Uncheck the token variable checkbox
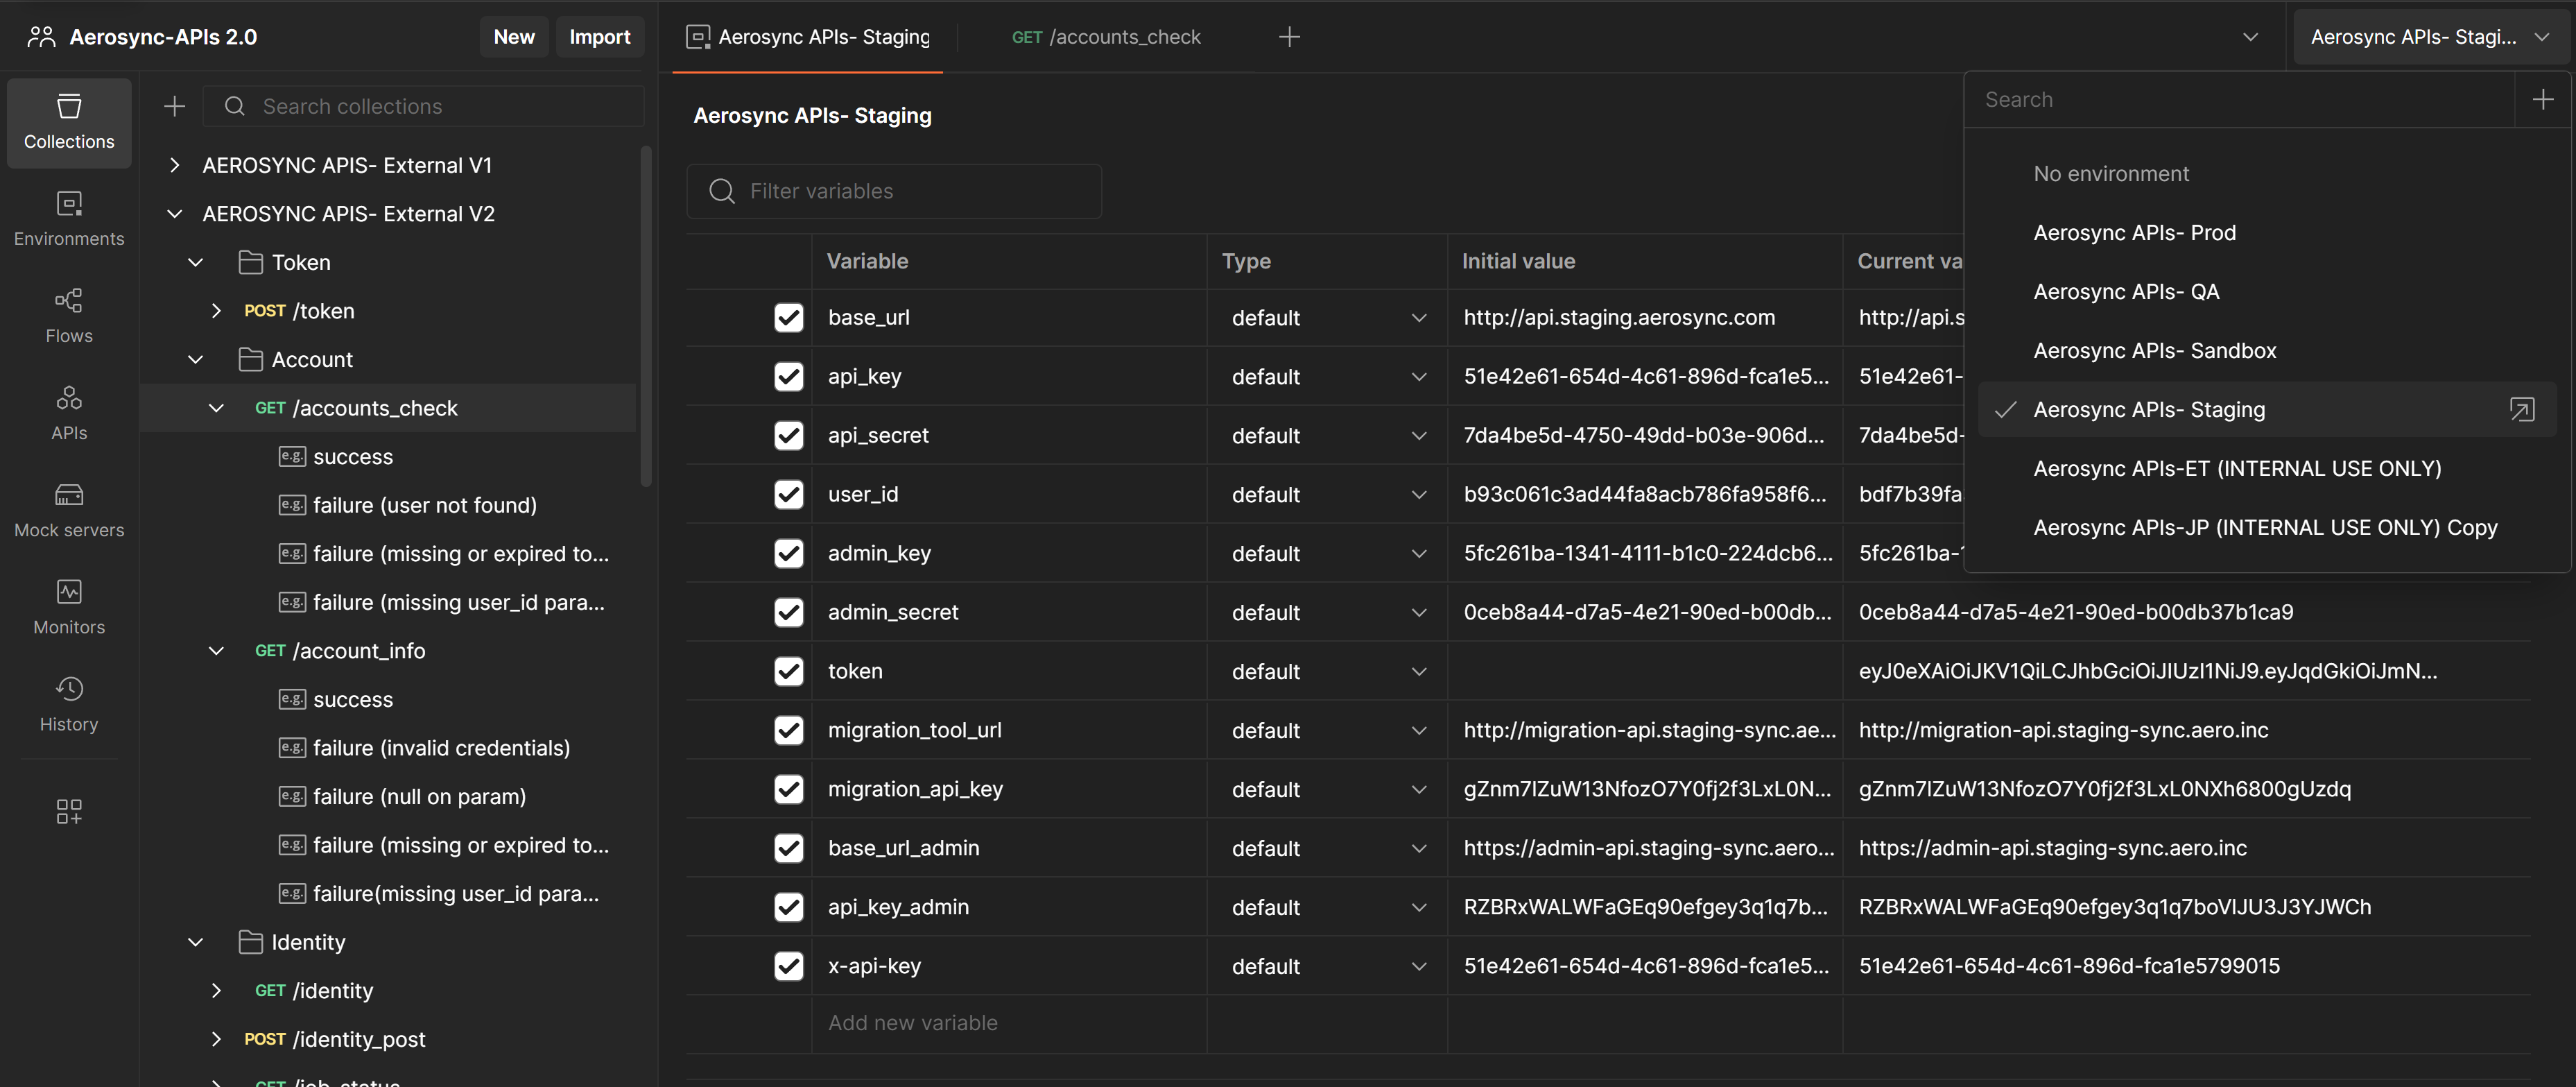The image size is (2576, 1087). pos(788,671)
